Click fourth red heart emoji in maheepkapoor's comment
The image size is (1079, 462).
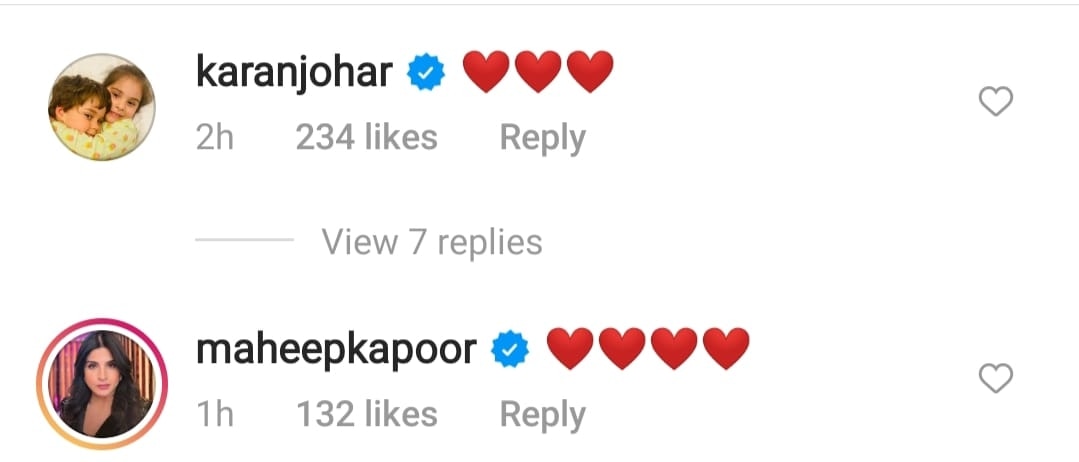[727, 348]
